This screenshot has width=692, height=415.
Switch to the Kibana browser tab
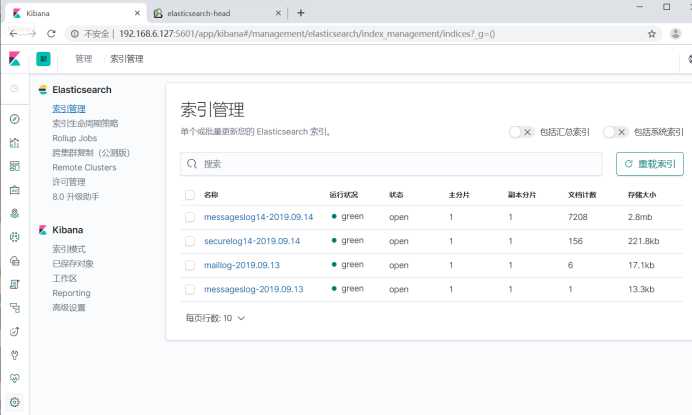(x=75, y=13)
